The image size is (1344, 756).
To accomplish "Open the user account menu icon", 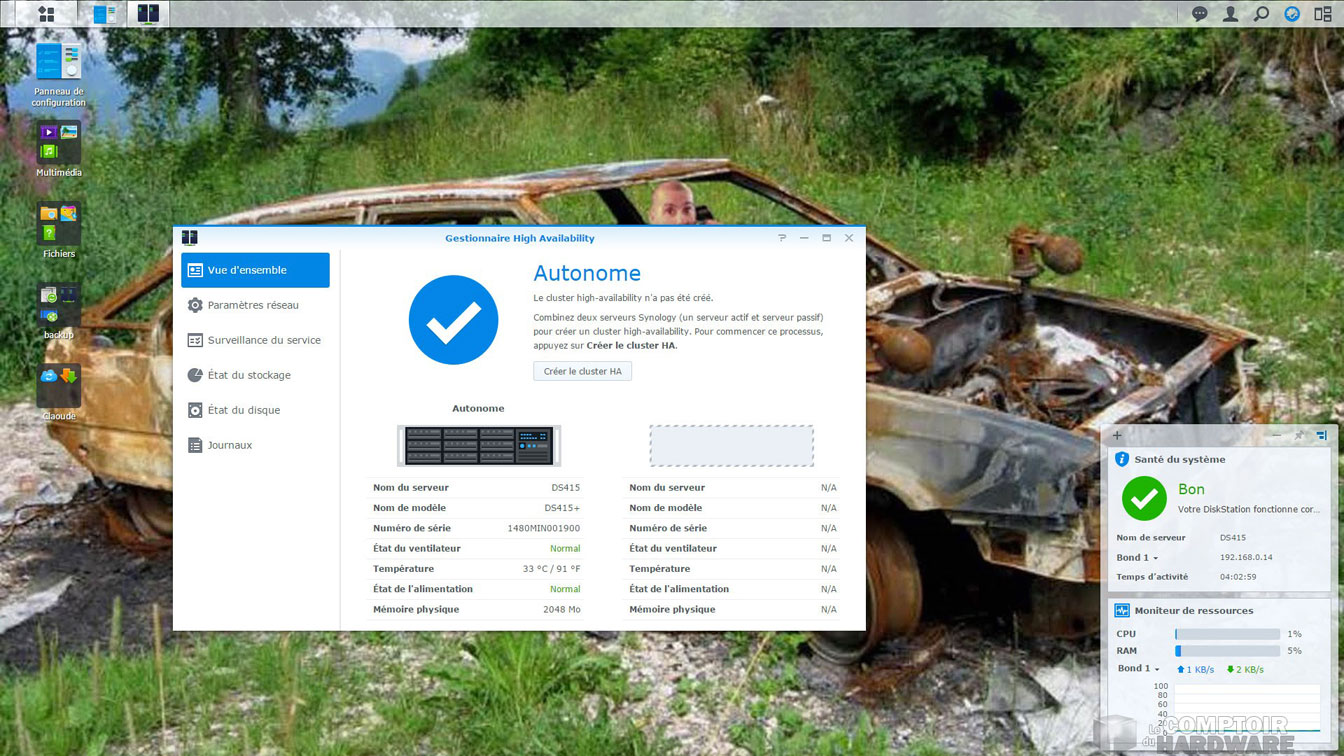I will [x=1230, y=14].
